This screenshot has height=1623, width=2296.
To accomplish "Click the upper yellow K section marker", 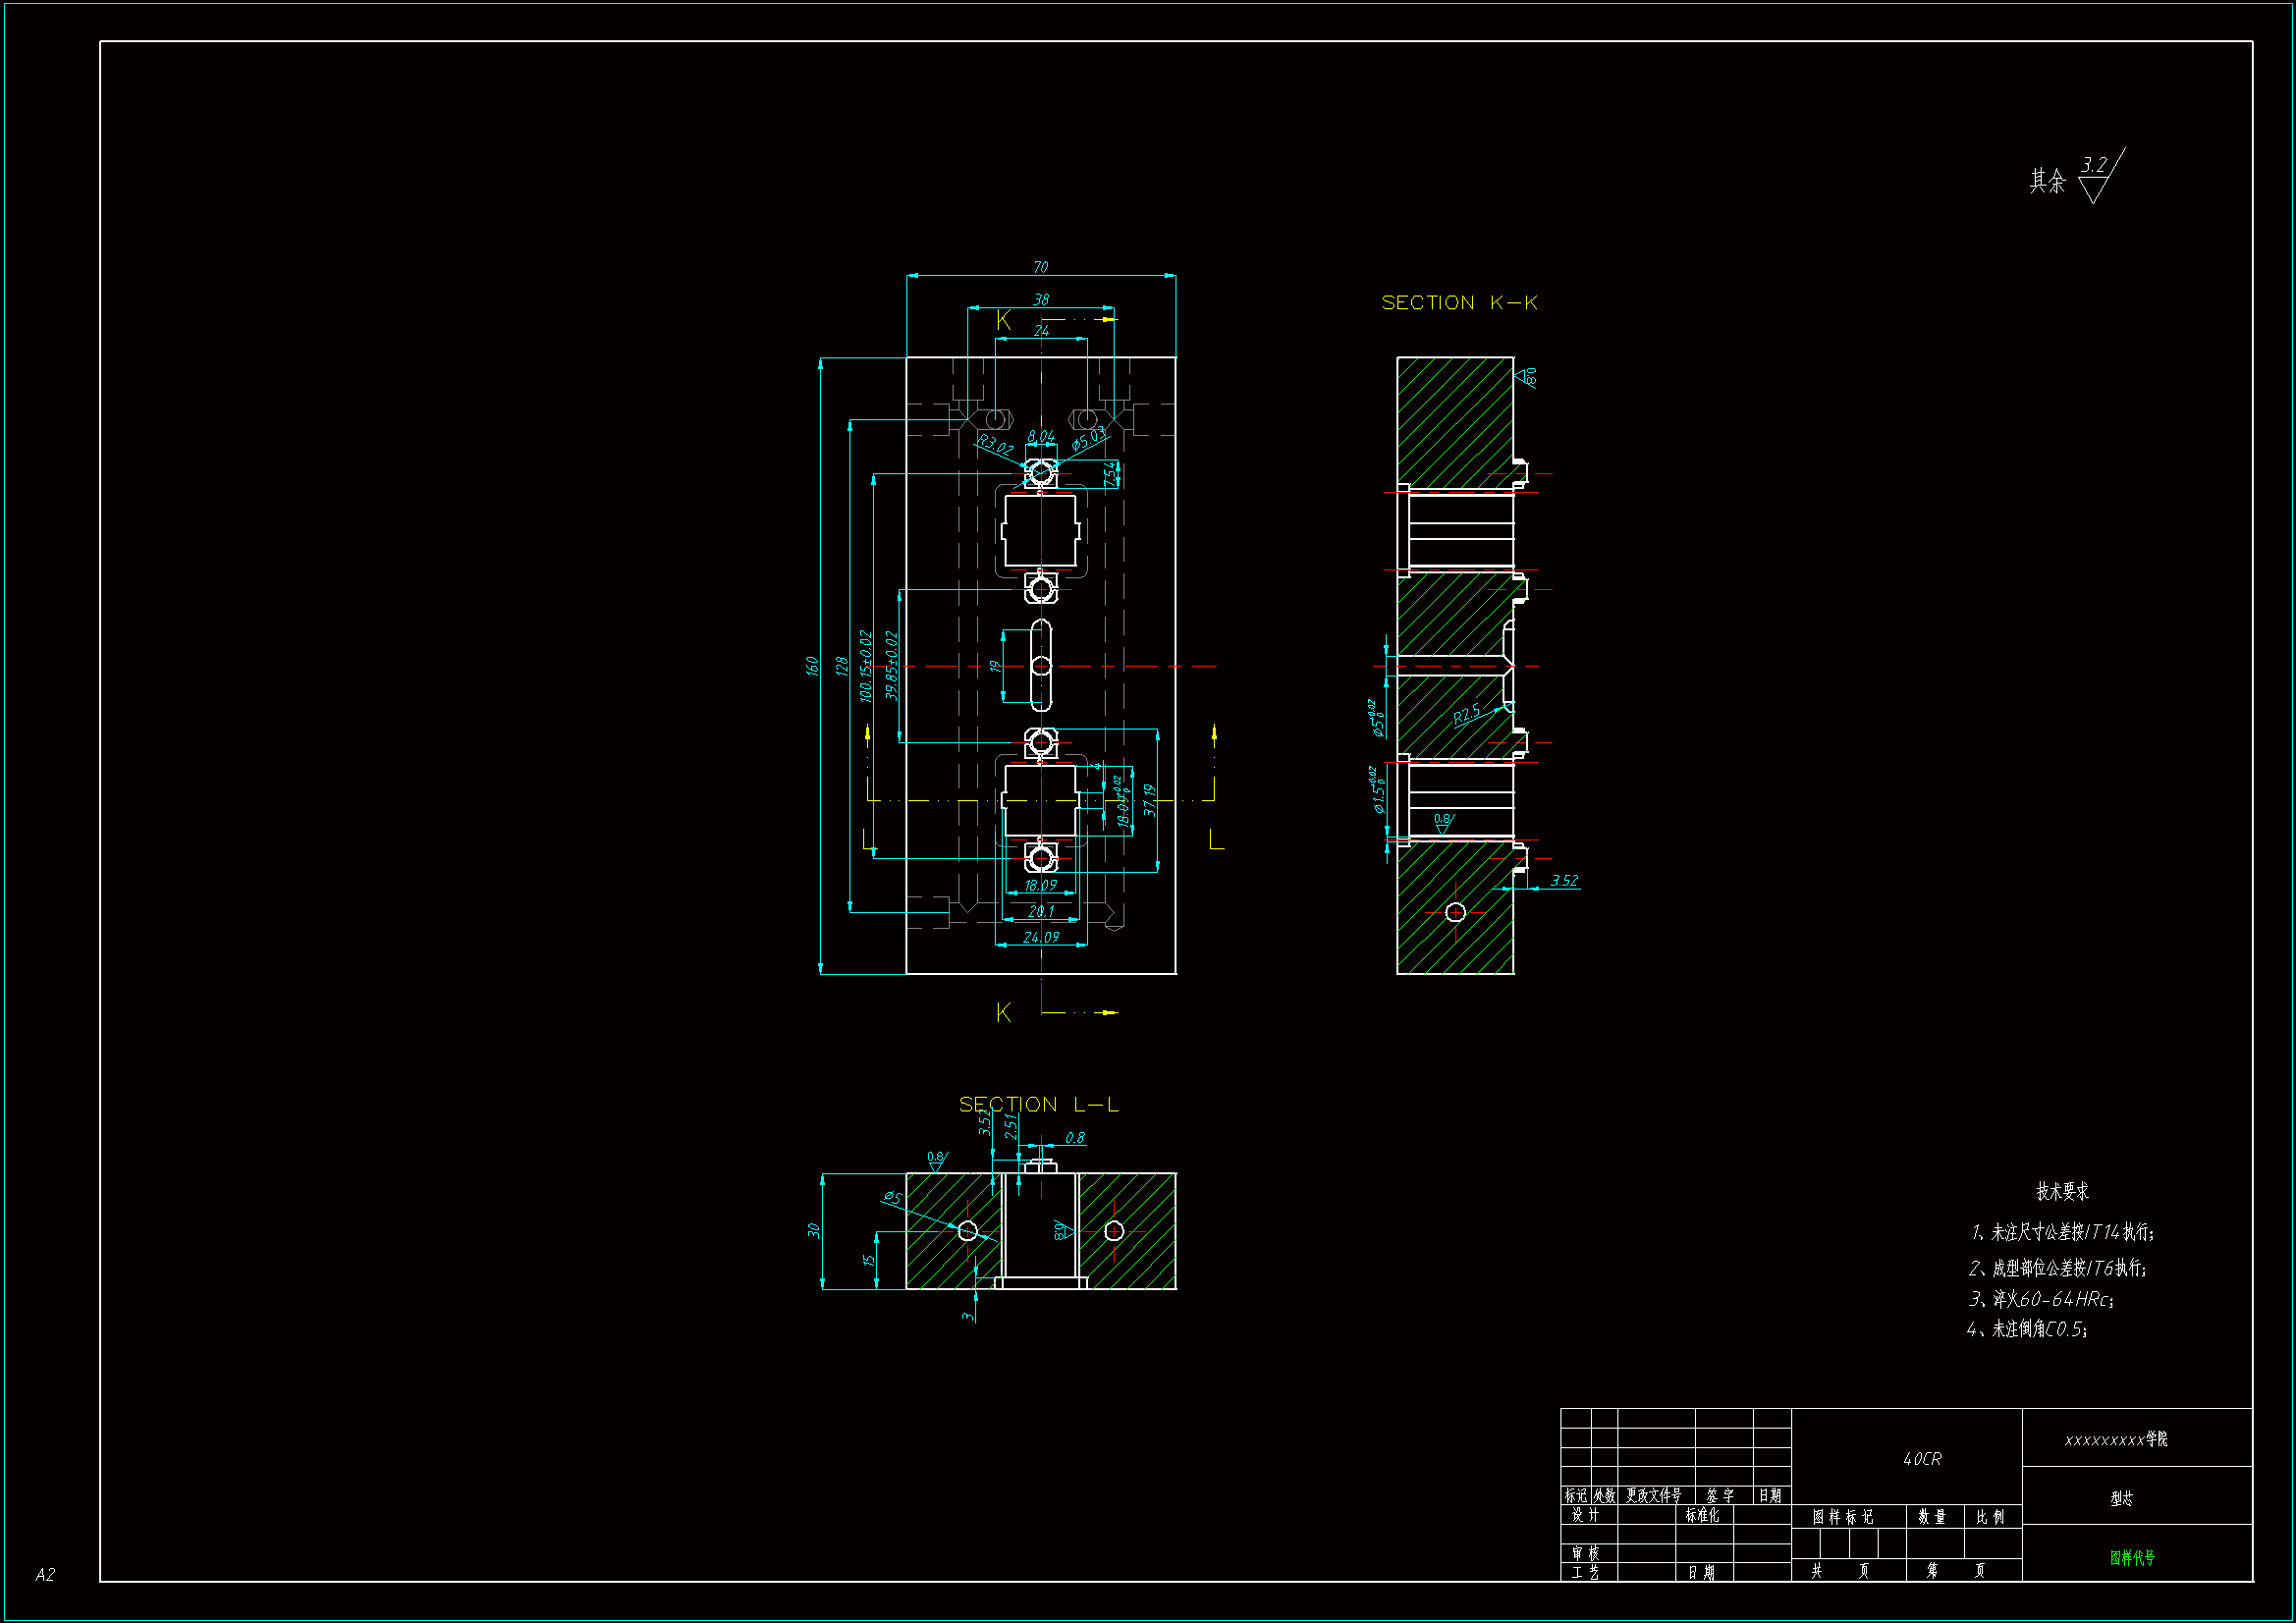I will (1004, 321).
